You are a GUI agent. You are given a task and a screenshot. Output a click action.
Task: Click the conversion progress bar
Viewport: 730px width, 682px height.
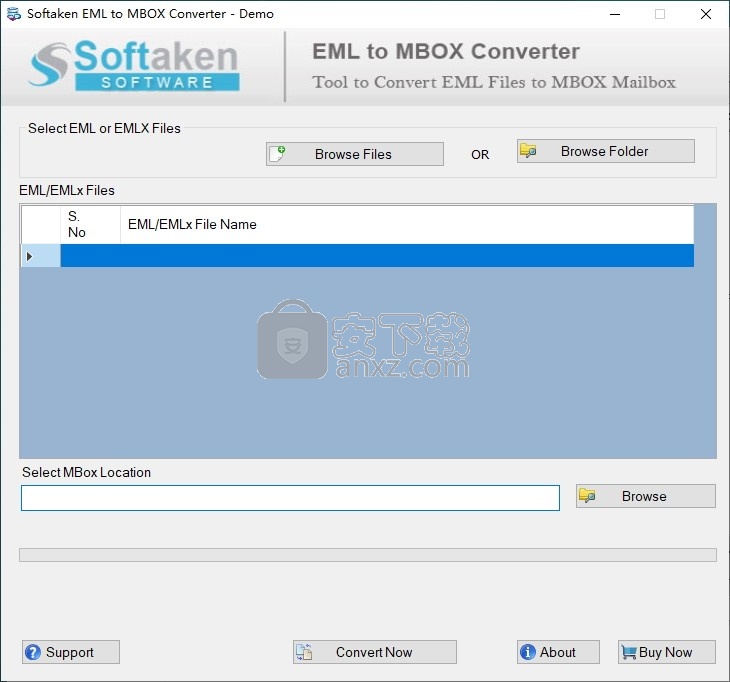point(368,555)
